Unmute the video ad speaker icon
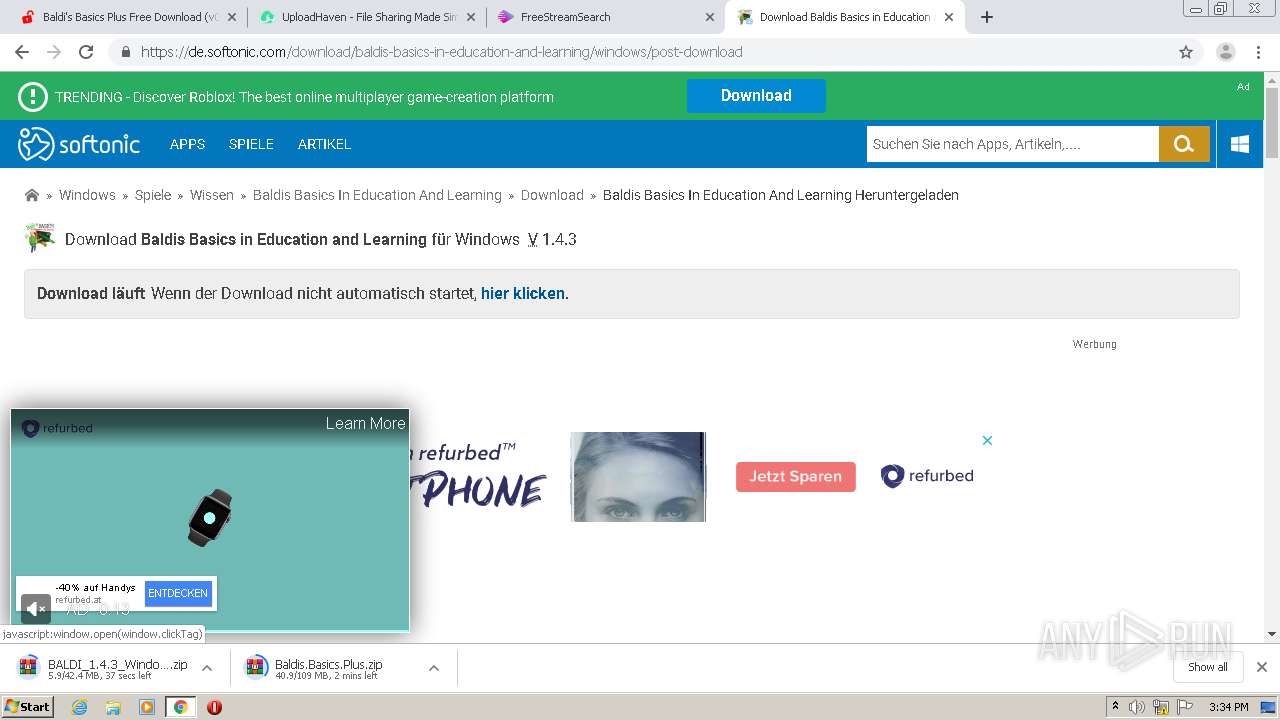This screenshot has height=720, width=1280. (36, 608)
